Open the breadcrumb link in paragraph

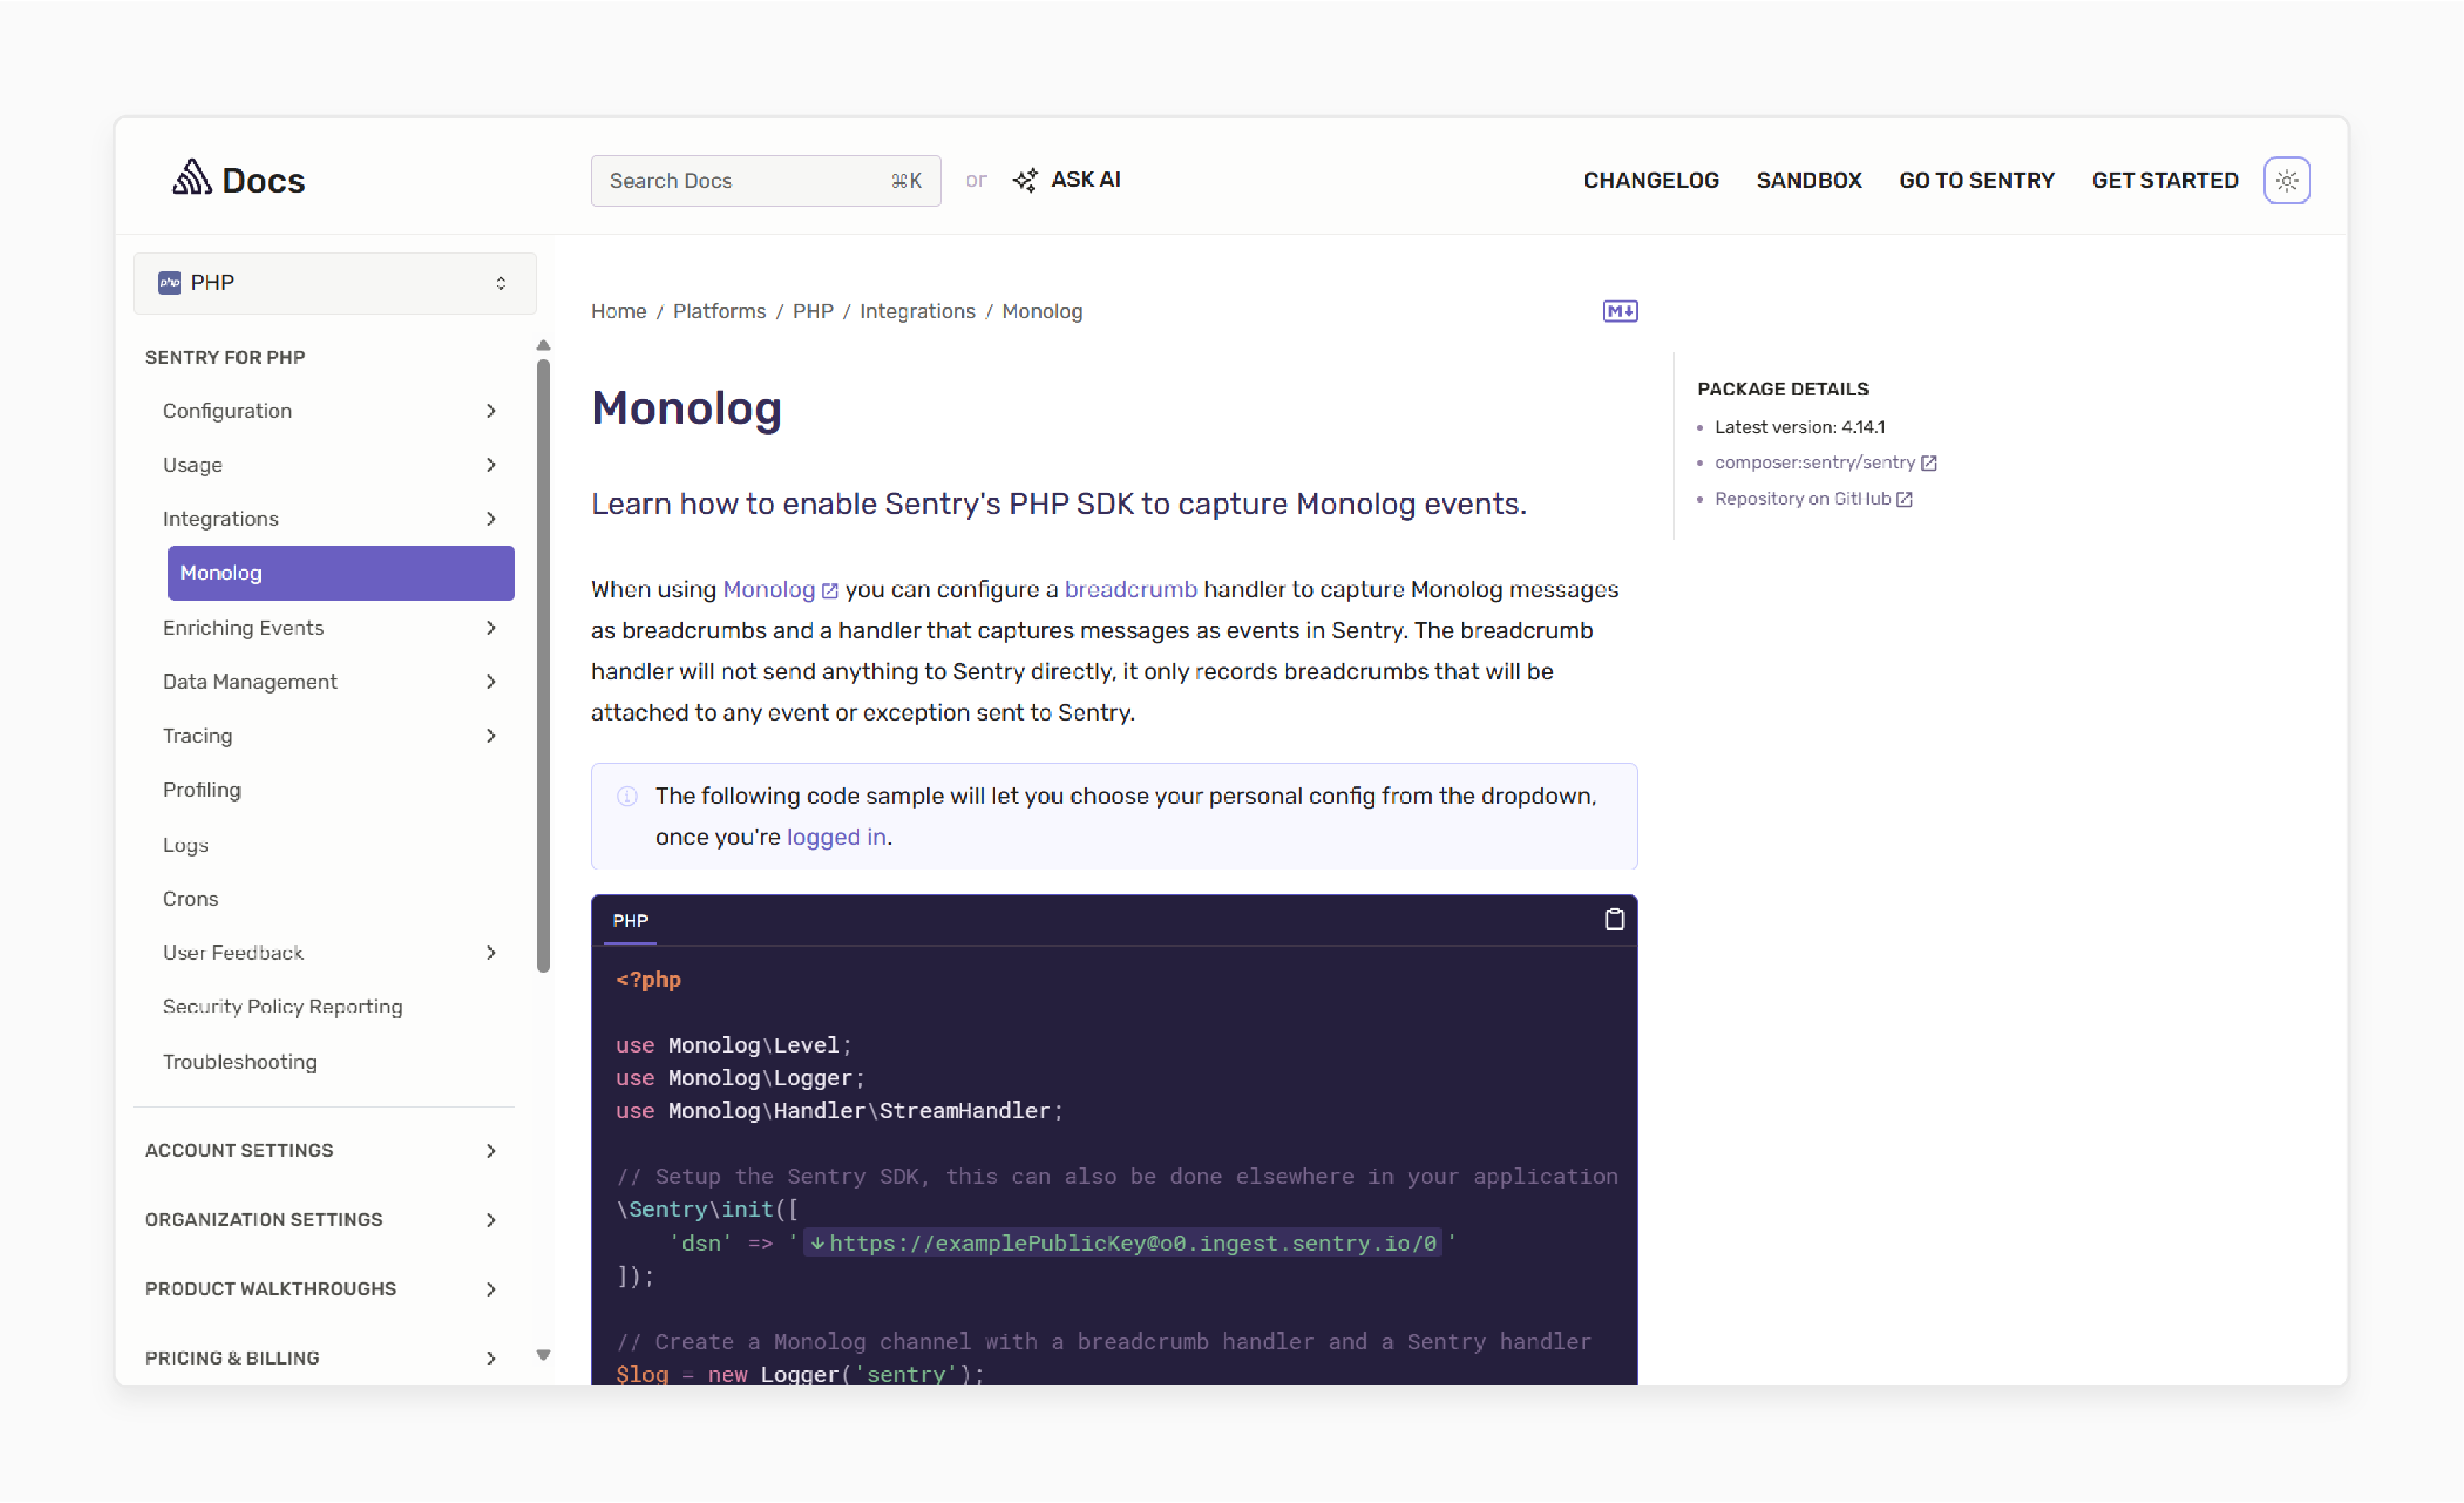pos(1130,590)
